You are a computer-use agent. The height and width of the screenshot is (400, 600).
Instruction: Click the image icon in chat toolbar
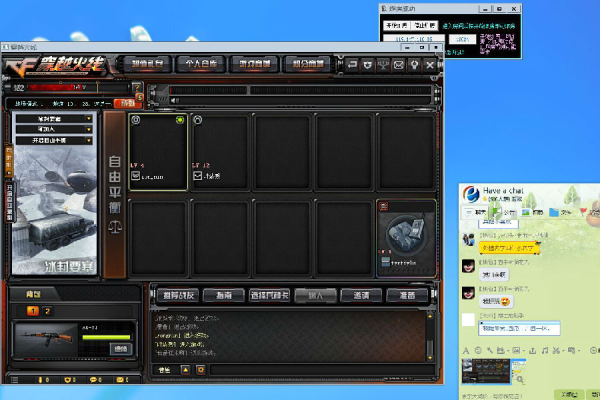coord(516,350)
